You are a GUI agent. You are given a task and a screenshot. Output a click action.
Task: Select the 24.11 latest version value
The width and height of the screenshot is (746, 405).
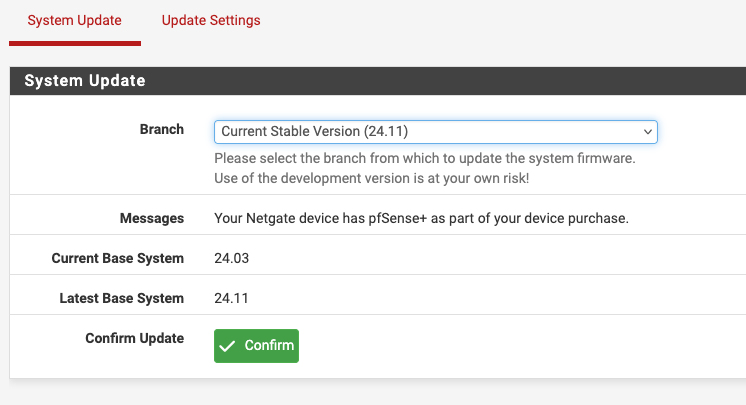tap(231, 298)
